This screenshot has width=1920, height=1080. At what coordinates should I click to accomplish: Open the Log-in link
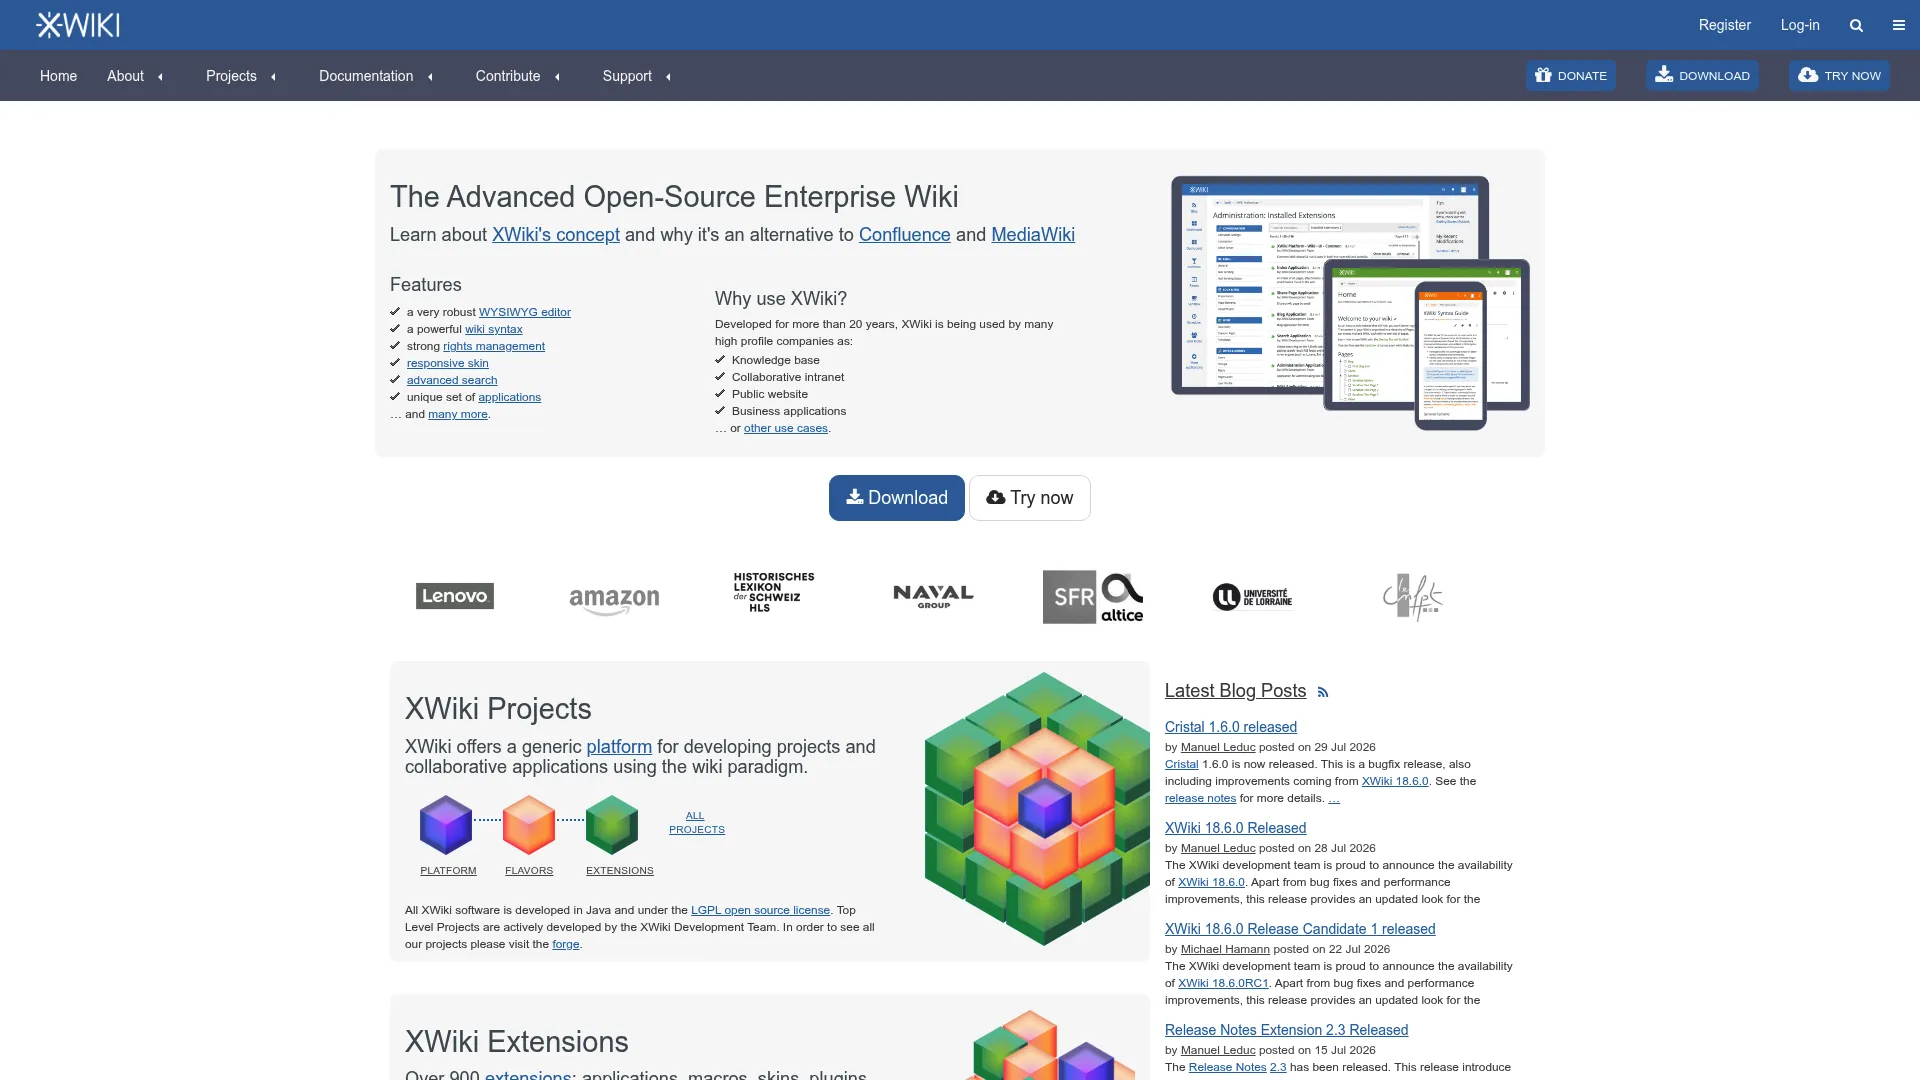click(x=1800, y=25)
